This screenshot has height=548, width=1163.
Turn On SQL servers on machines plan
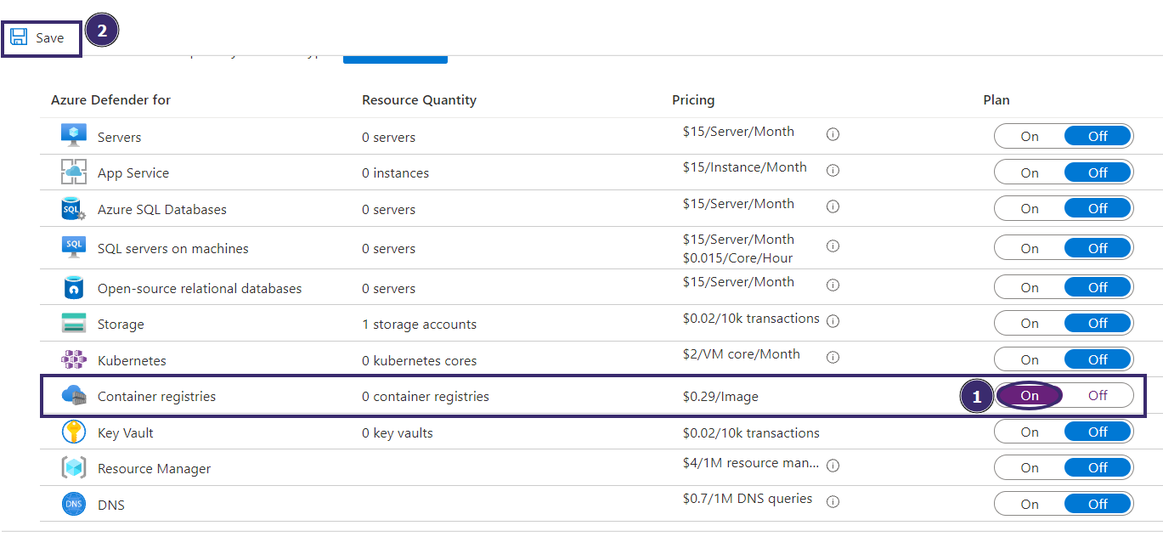point(1029,248)
